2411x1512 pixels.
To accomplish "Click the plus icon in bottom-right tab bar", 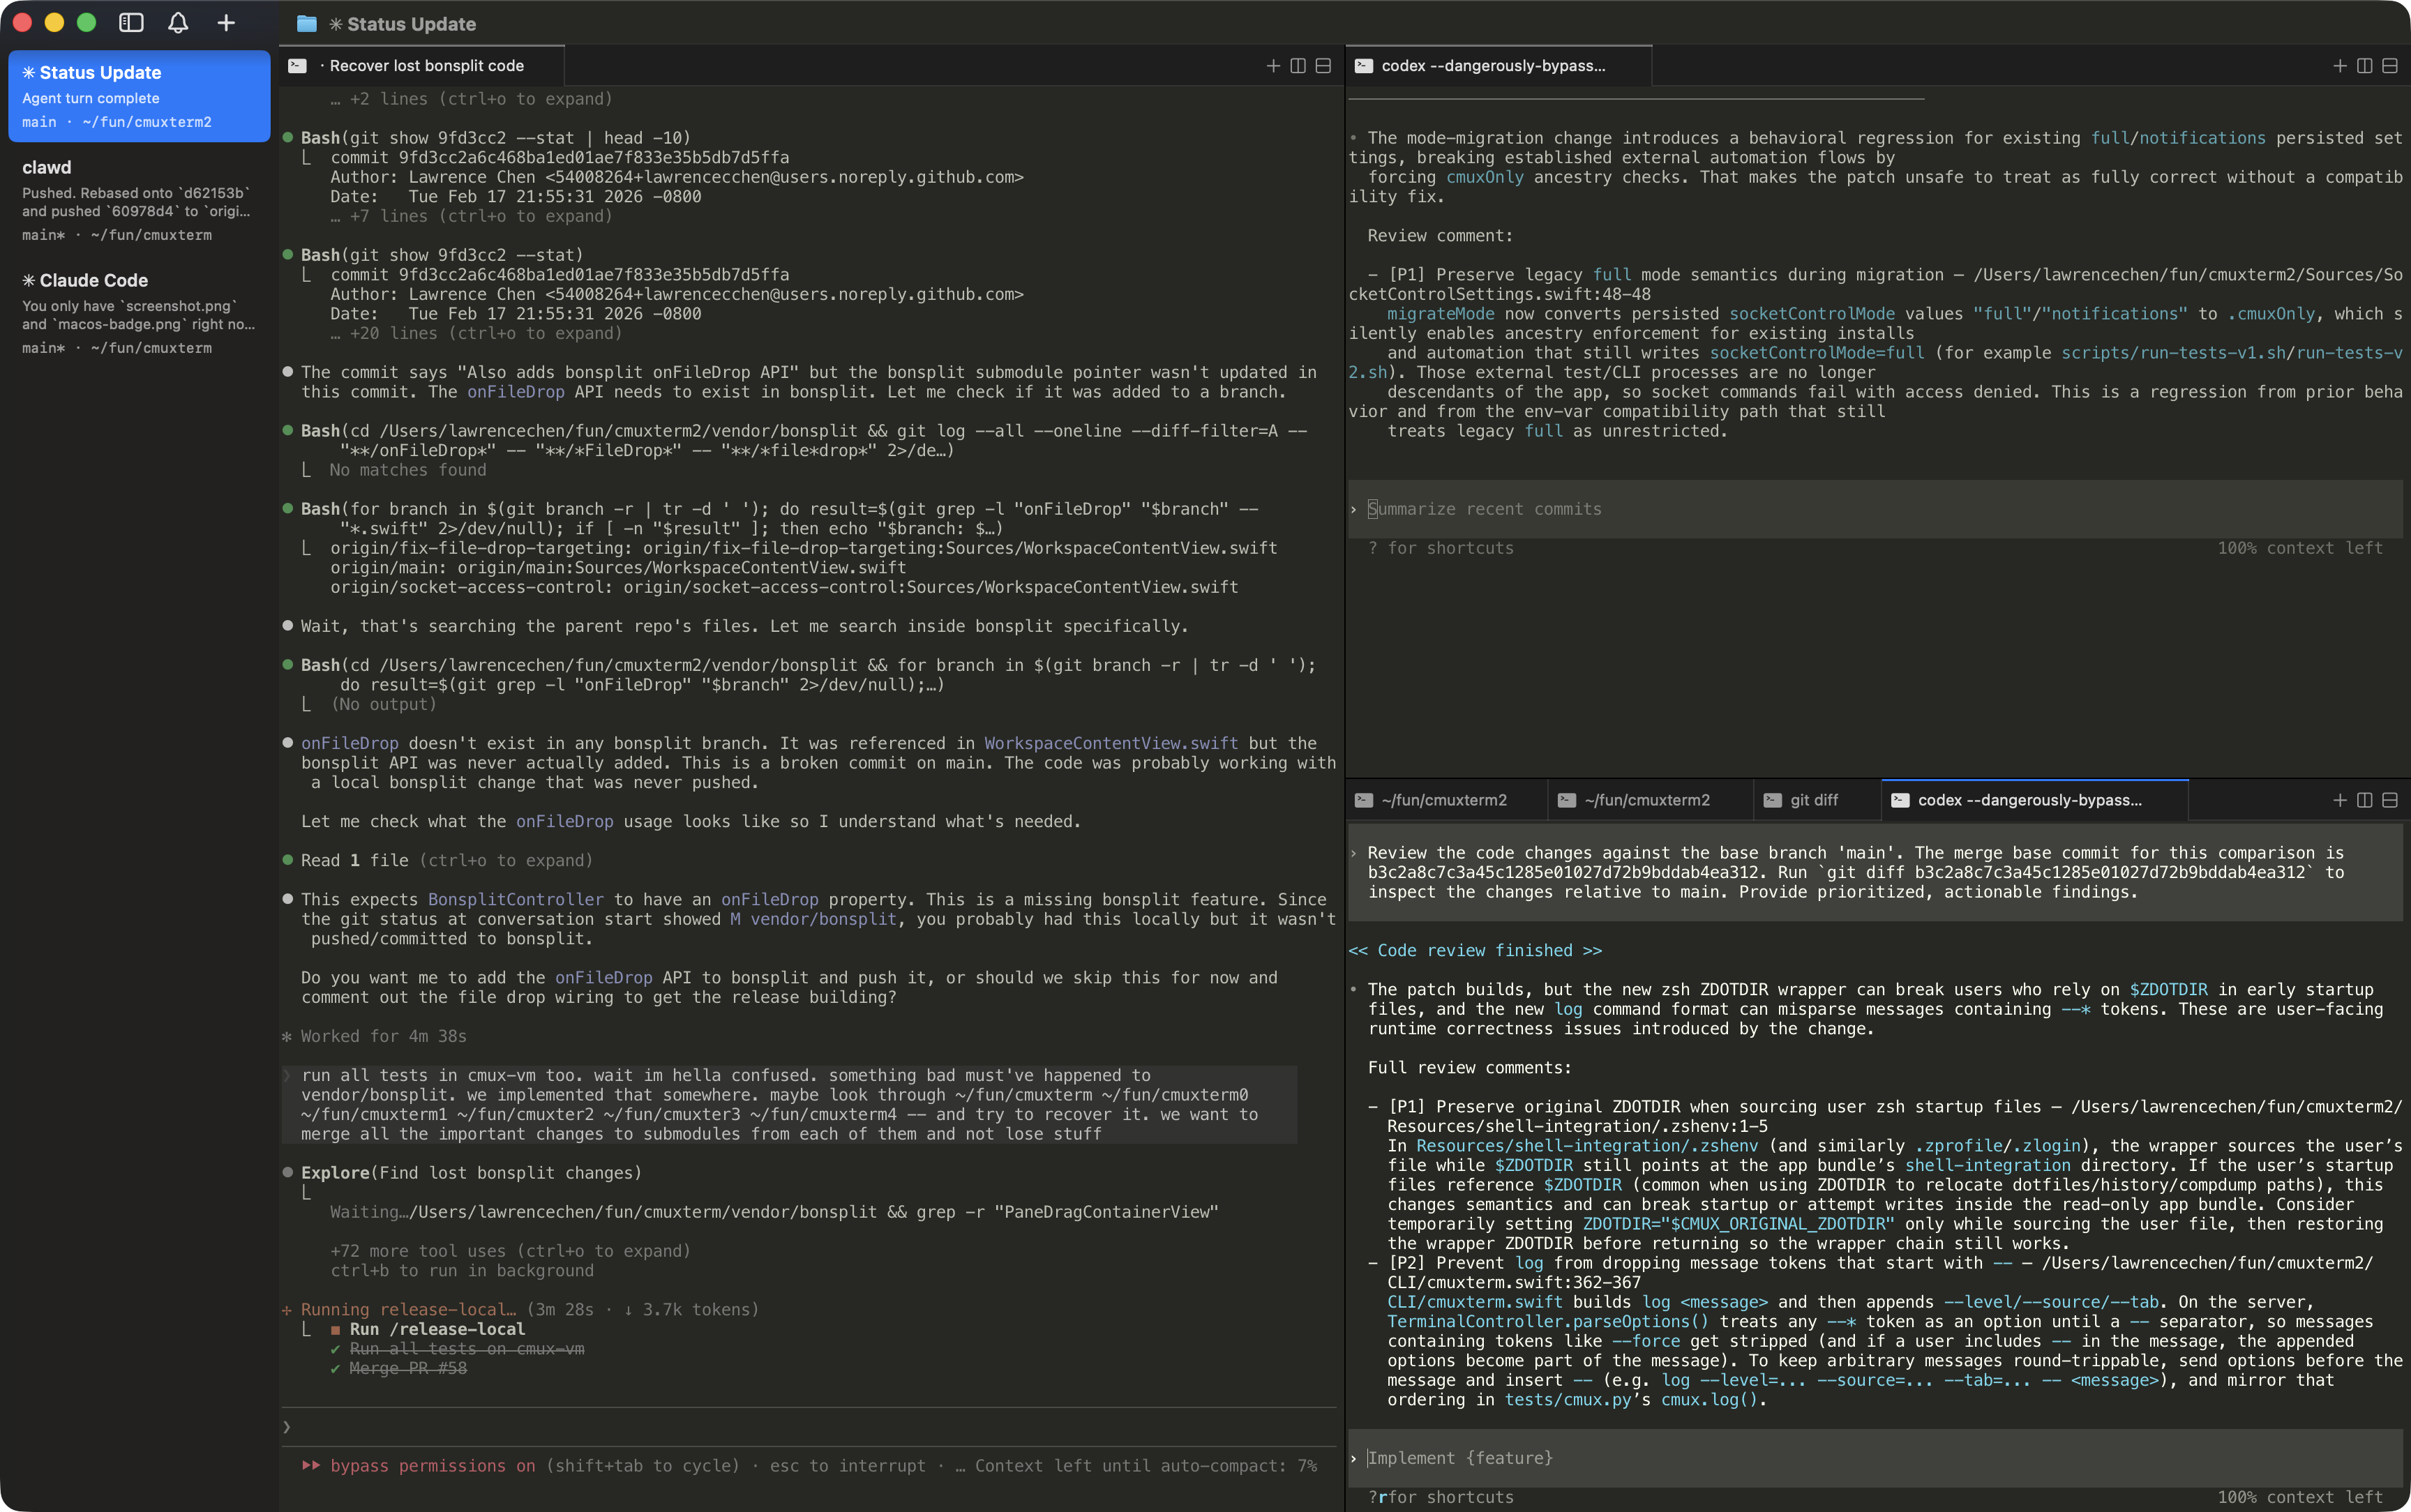I will point(2340,799).
